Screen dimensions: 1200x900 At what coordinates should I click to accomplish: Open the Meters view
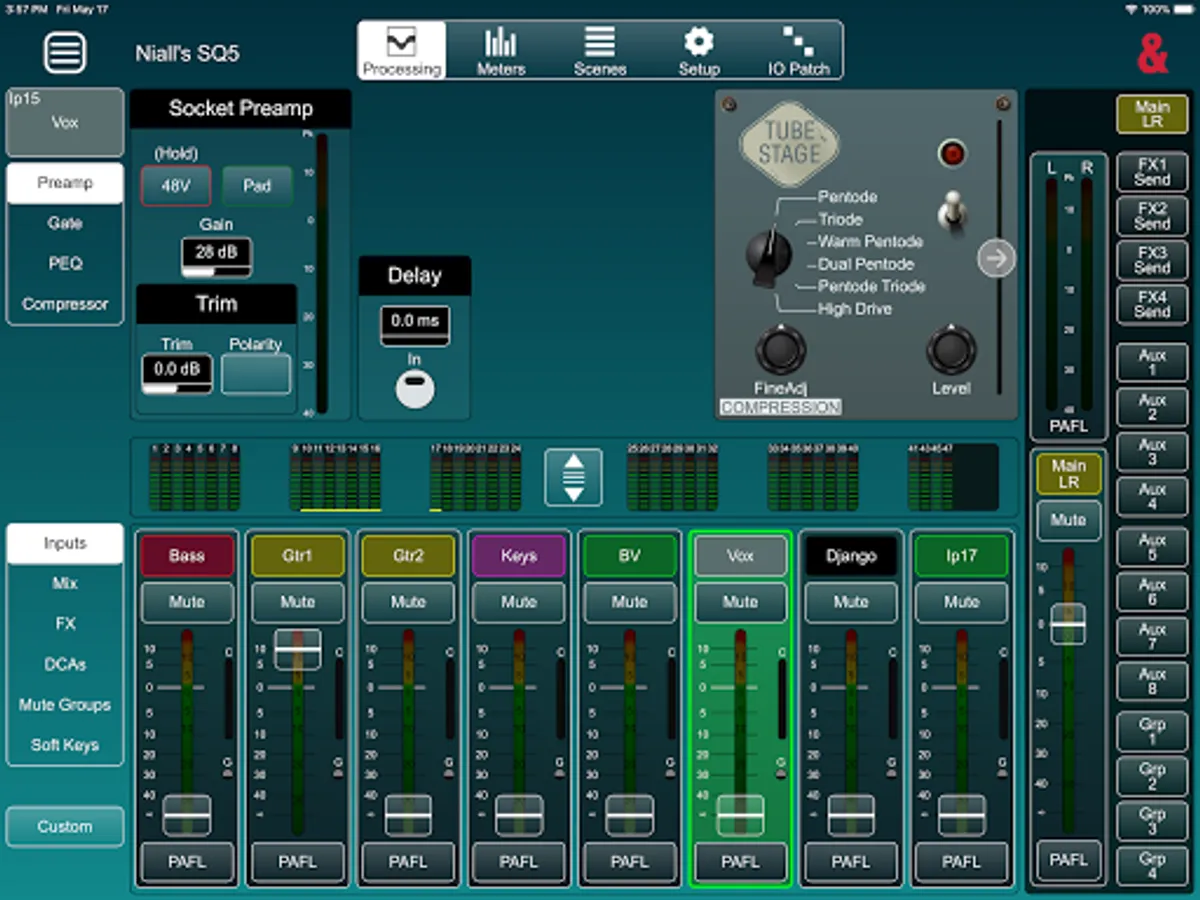pos(501,51)
